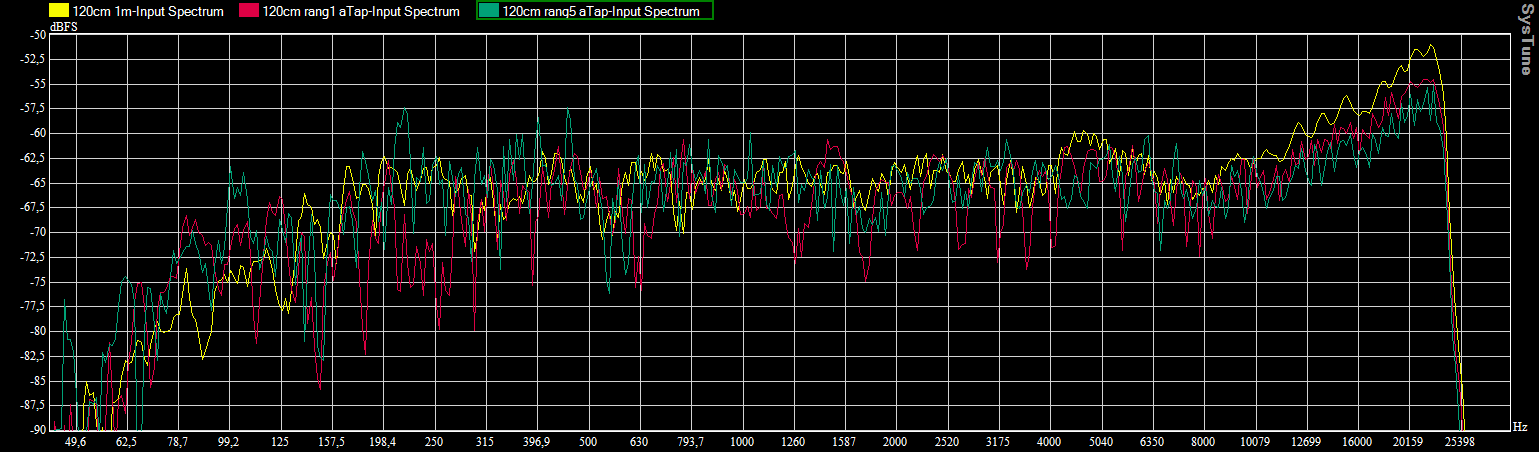Click the yellow curve's highest peak above 20 kHz
Viewport: 1539px width, 452px height.
coord(1431,45)
